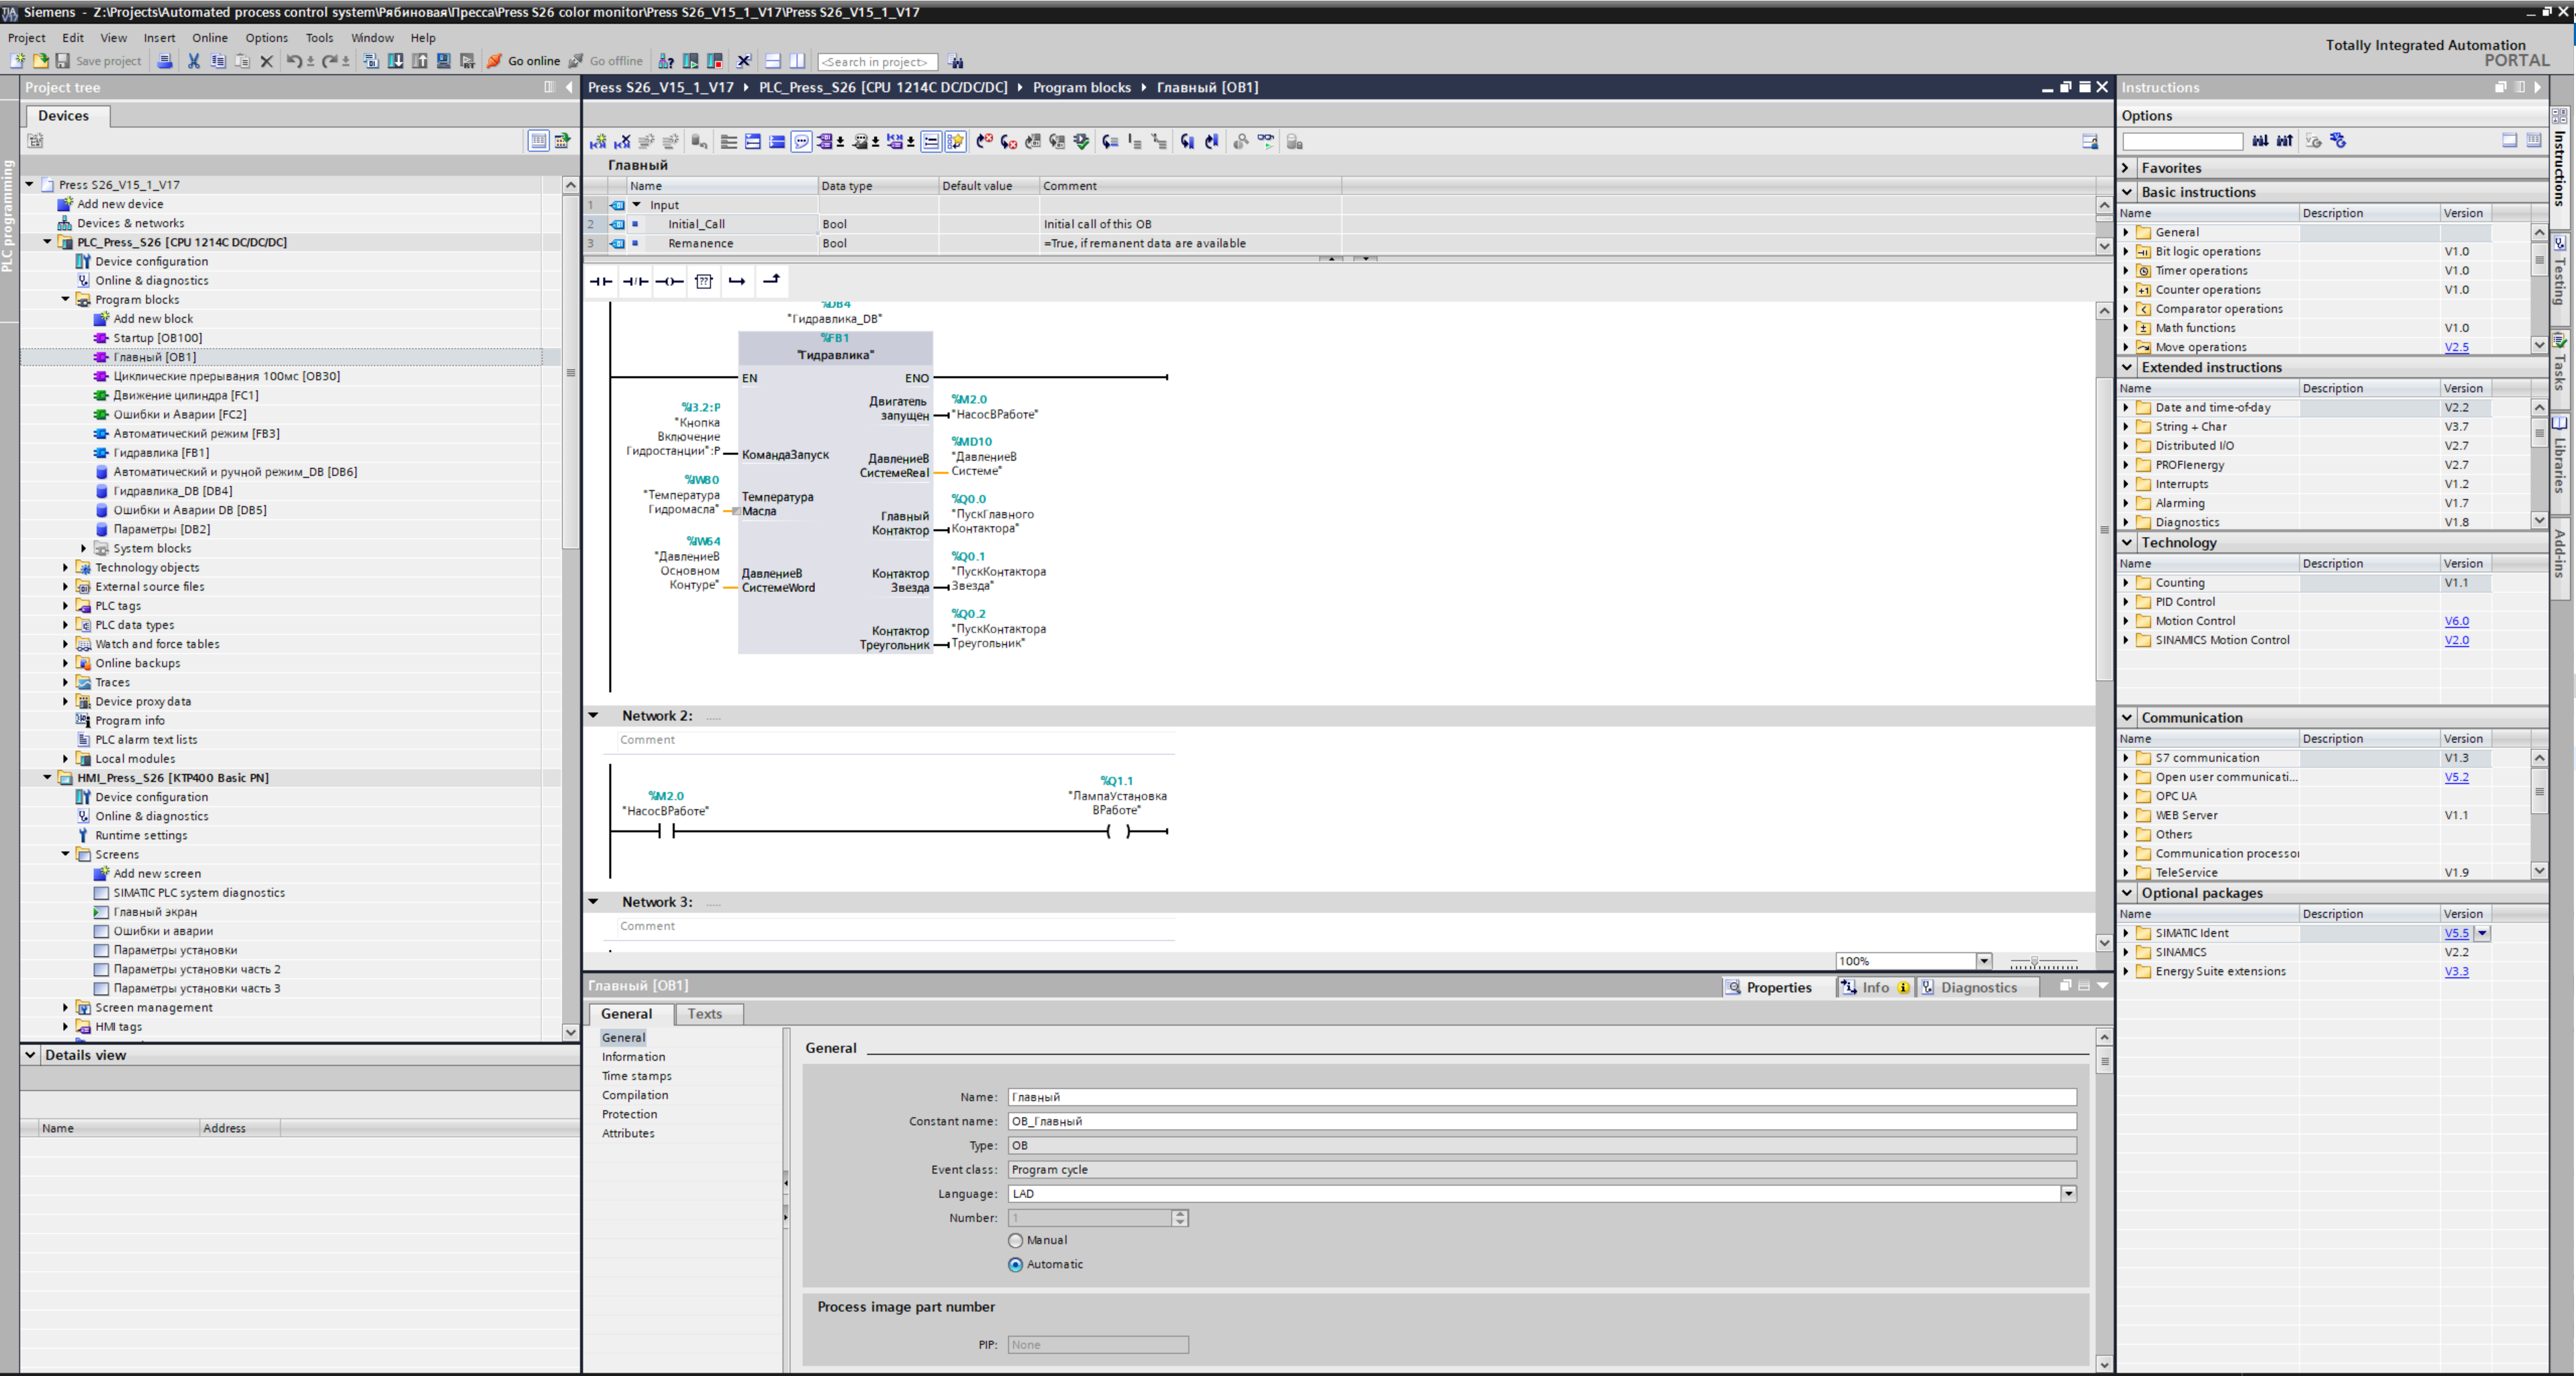Viewport: 2576px width, 1376px height.
Task: Insert a normally closed contact
Action: point(635,282)
